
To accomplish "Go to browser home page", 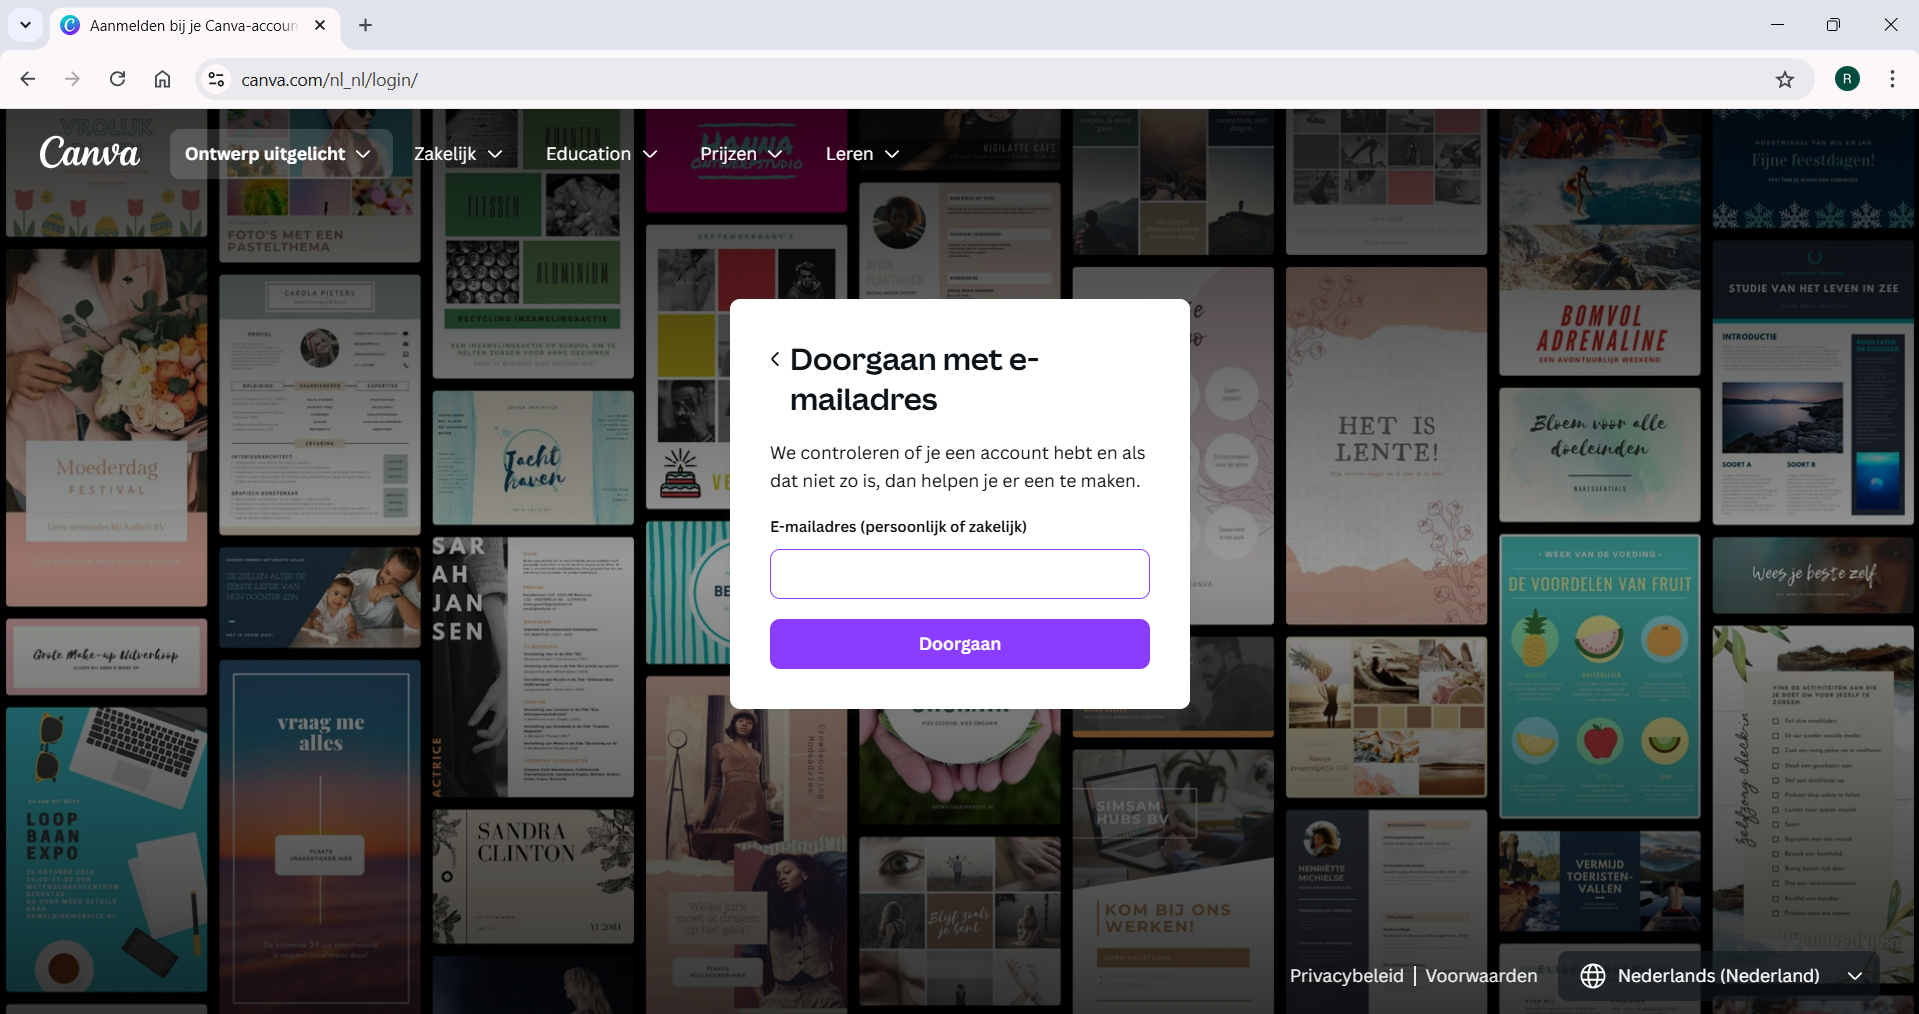I will pyautogui.click(x=162, y=79).
